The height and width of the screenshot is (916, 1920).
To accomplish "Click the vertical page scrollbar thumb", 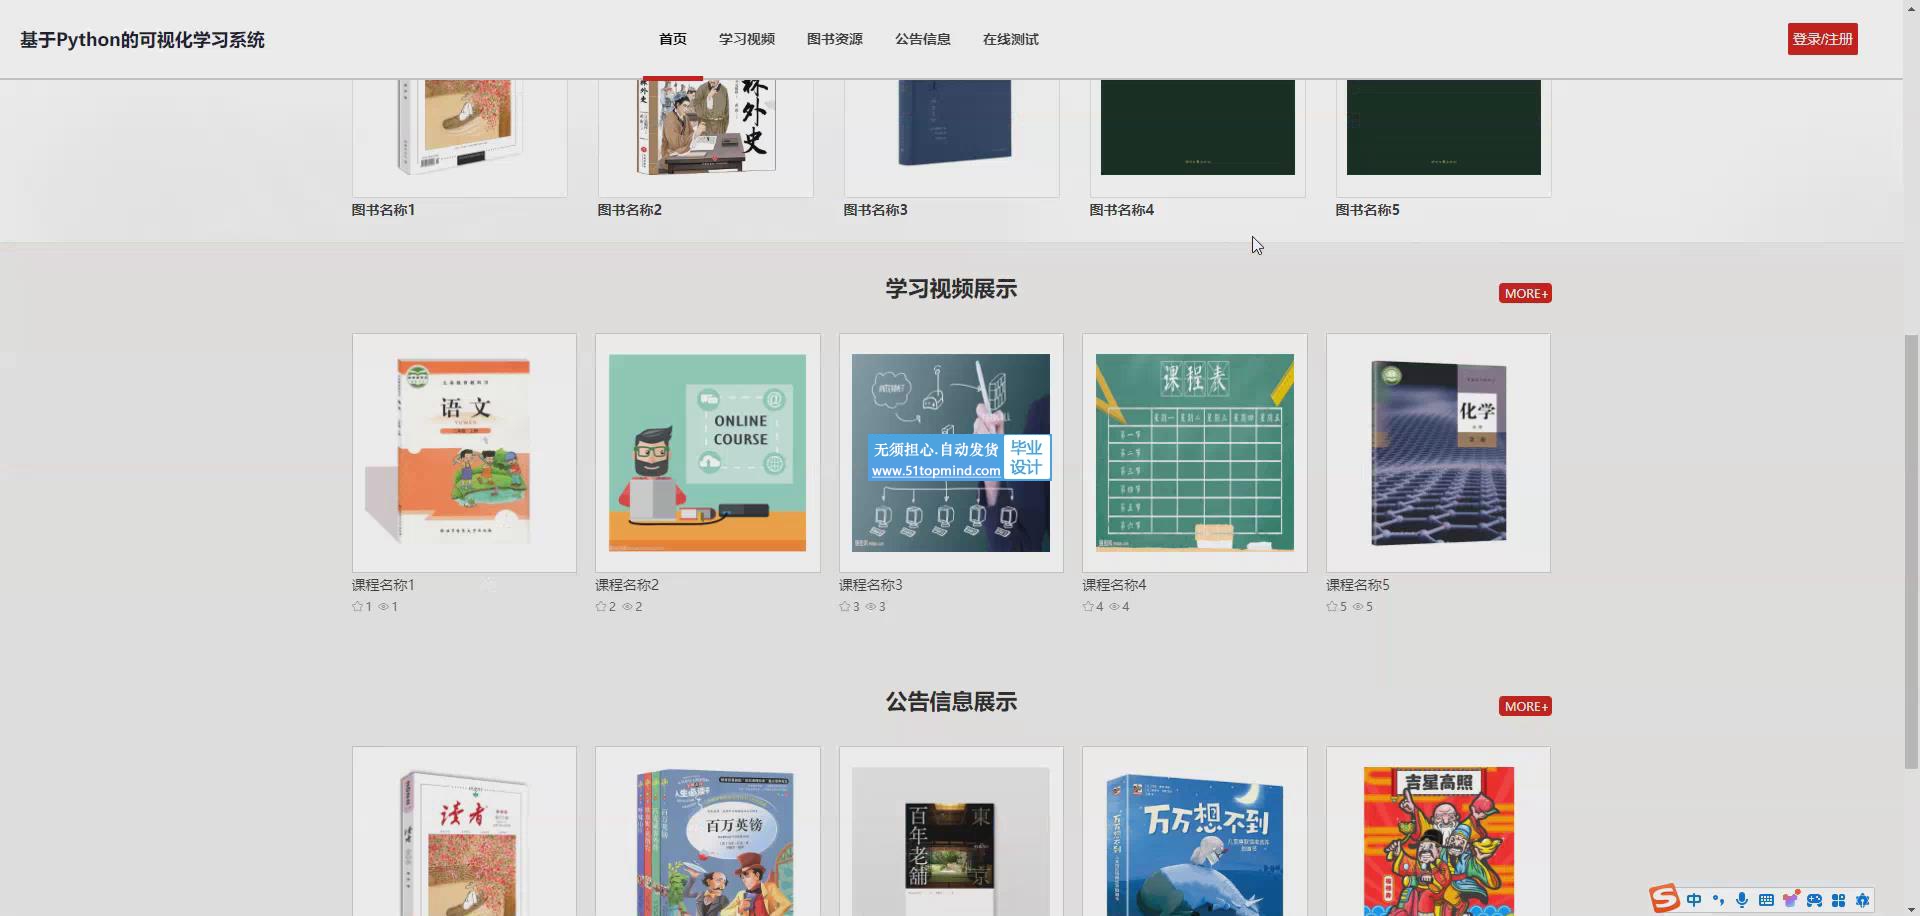I will point(1911,550).
